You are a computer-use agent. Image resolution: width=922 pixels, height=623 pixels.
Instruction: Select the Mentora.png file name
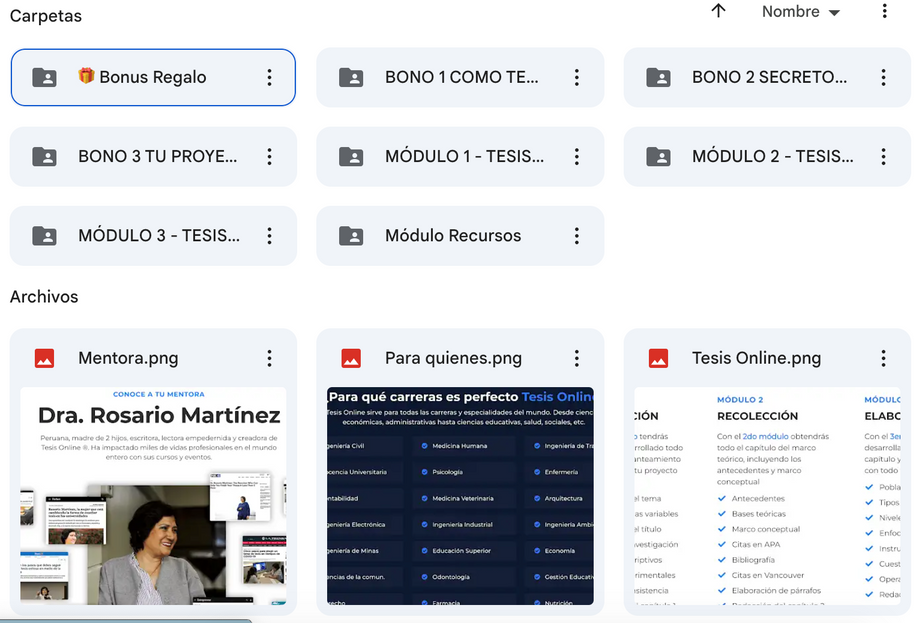coord(128,358)
